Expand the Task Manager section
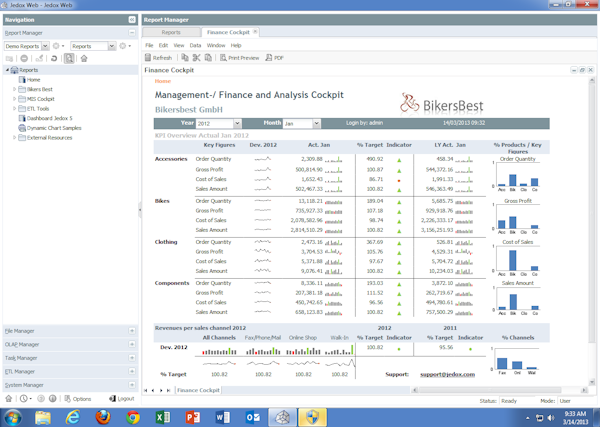The image size is (600, 427). click(x=132, y=358)
